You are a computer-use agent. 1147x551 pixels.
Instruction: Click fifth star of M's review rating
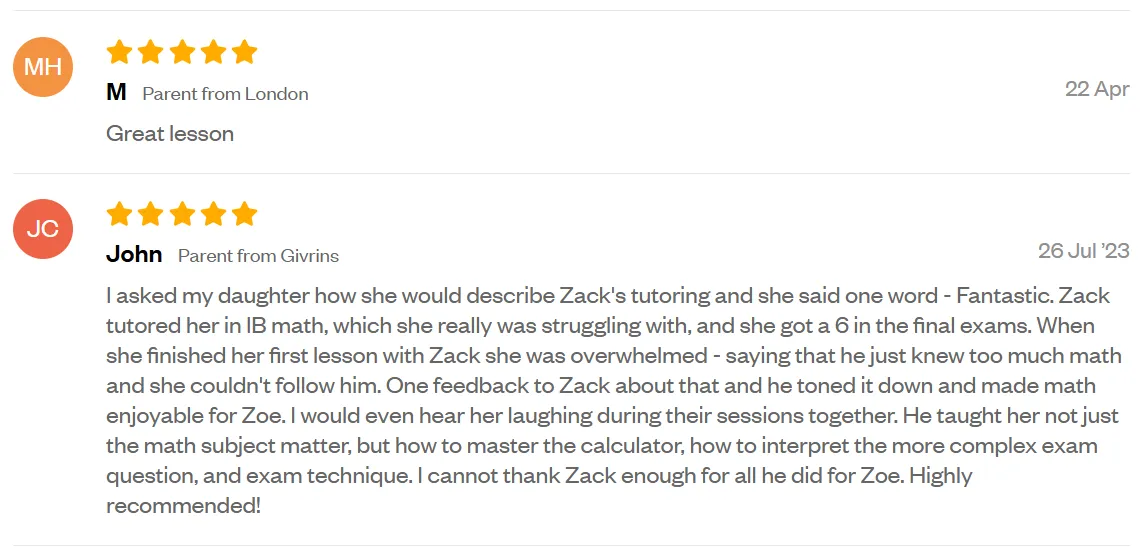click(x=244, y=52)
